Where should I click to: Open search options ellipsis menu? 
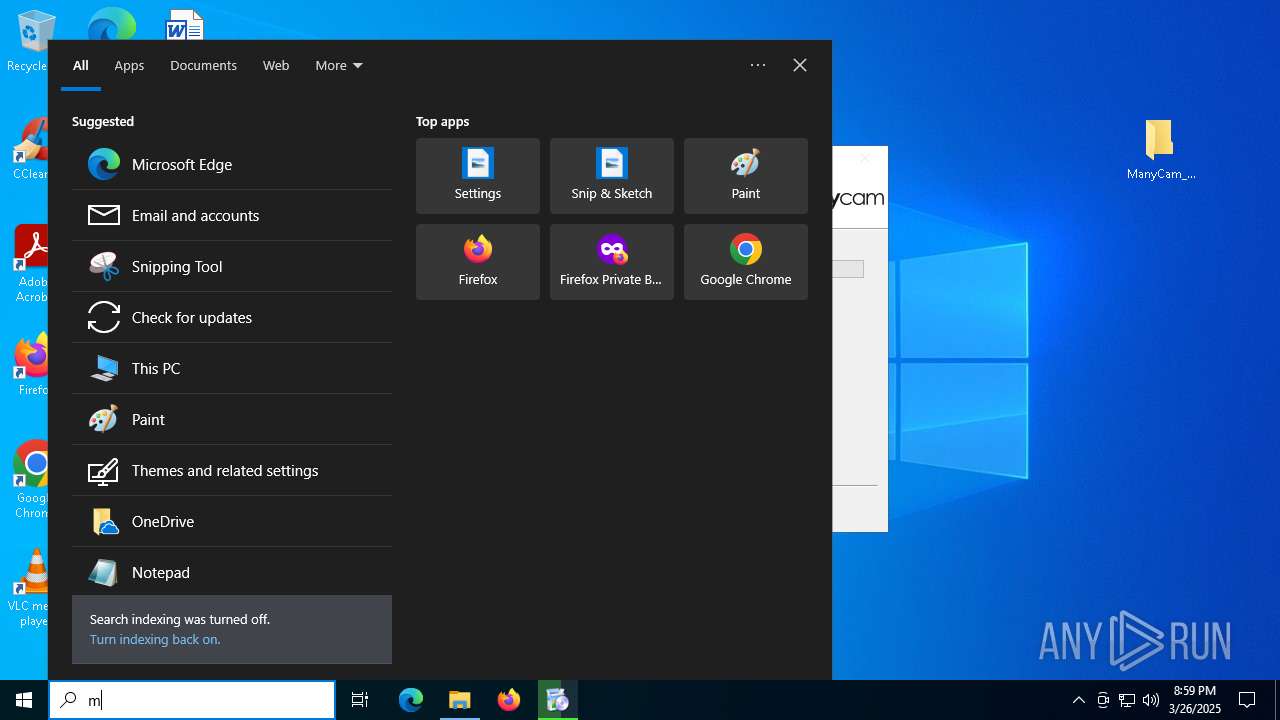point(758,65)
